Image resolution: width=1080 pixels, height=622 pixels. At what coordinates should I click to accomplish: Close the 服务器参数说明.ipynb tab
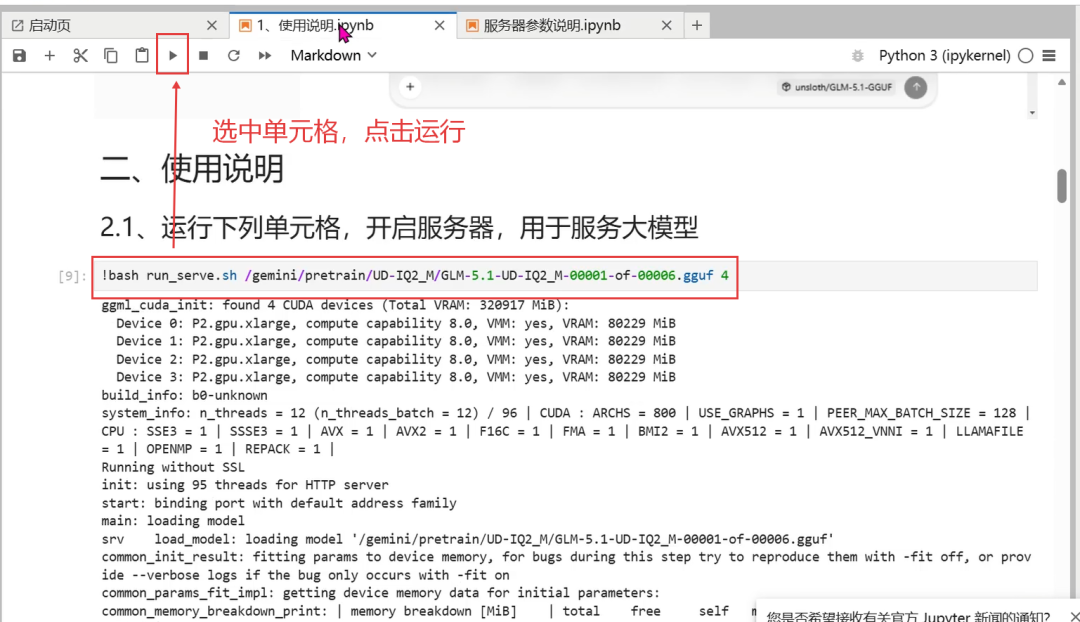click(x=666, y=25)
